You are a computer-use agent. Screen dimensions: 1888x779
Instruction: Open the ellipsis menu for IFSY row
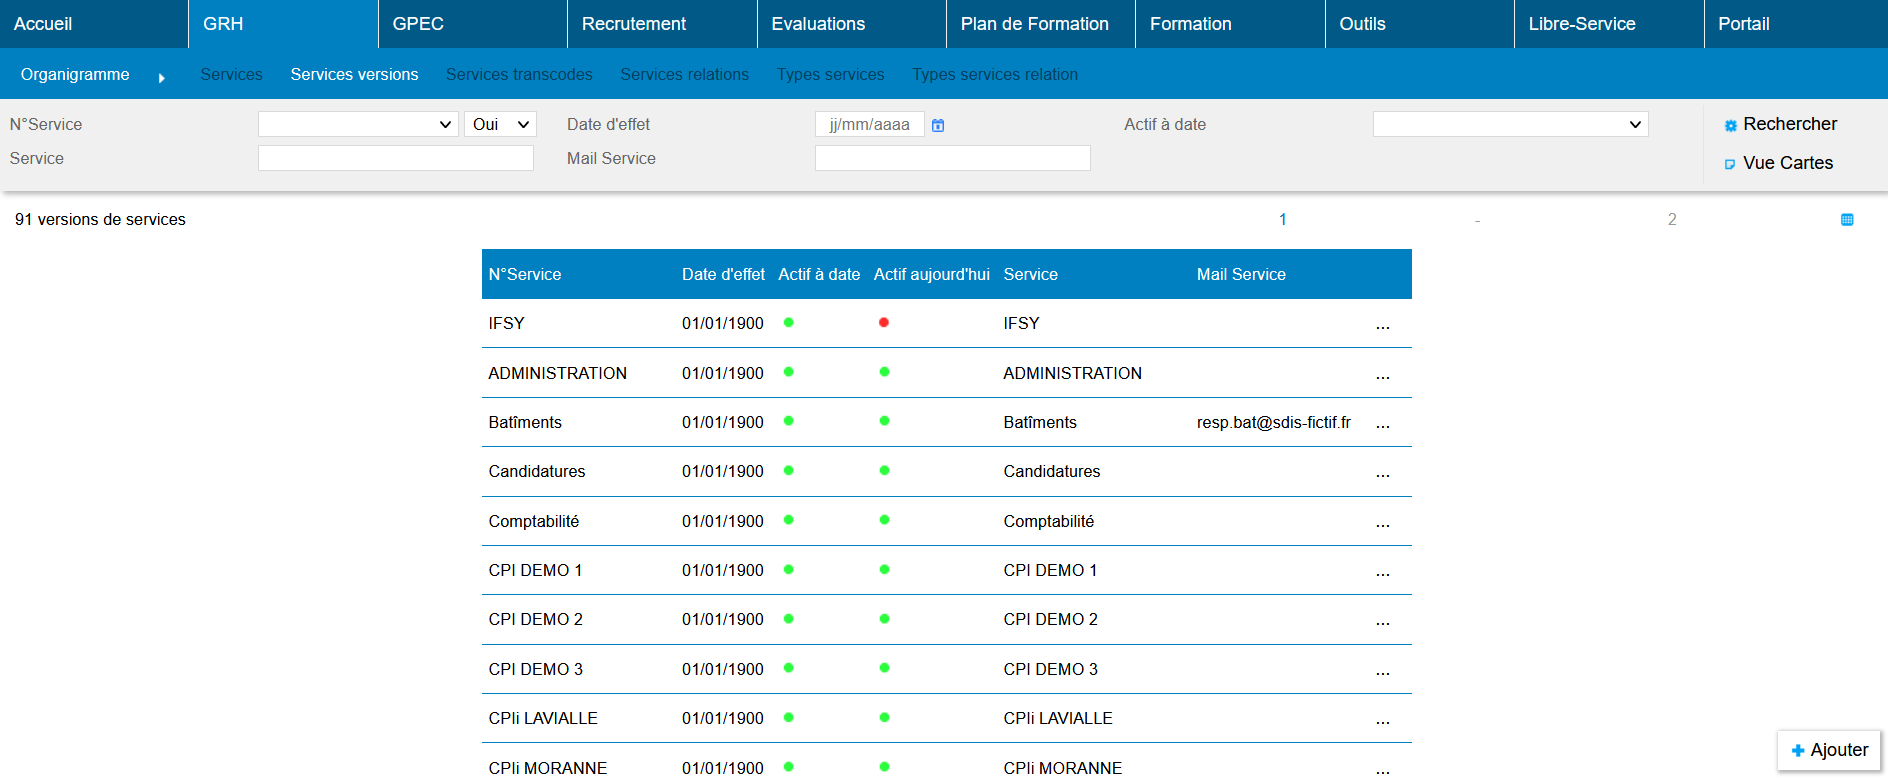[1382, 325]
